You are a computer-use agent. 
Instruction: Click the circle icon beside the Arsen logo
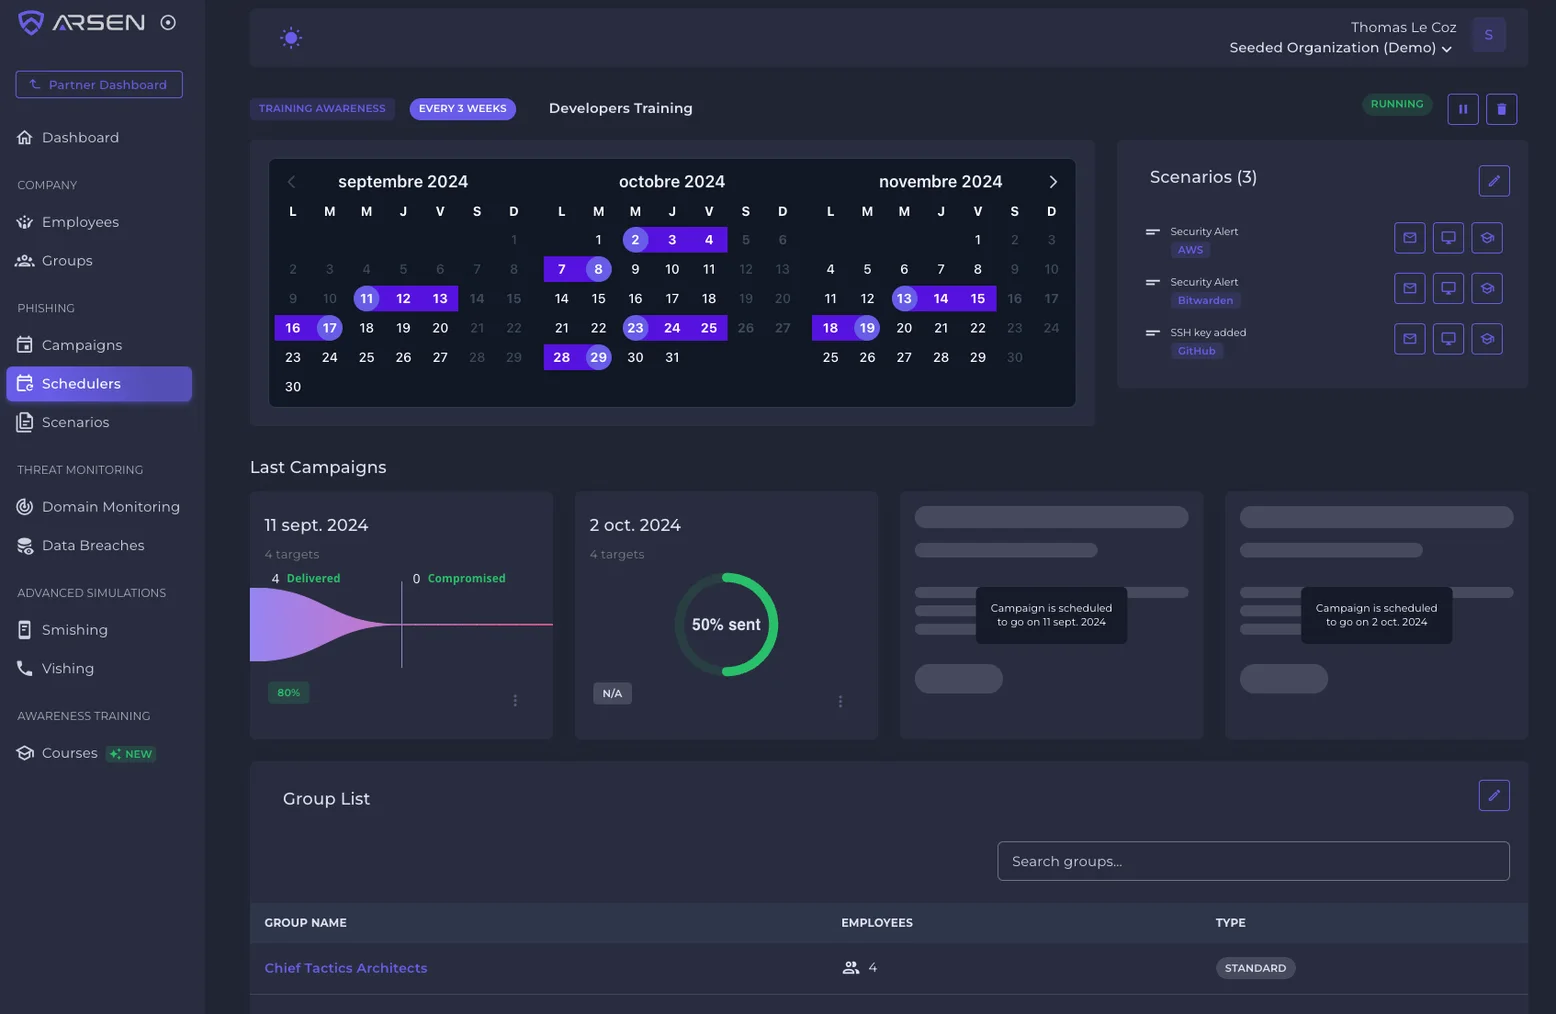coord(168,22)
